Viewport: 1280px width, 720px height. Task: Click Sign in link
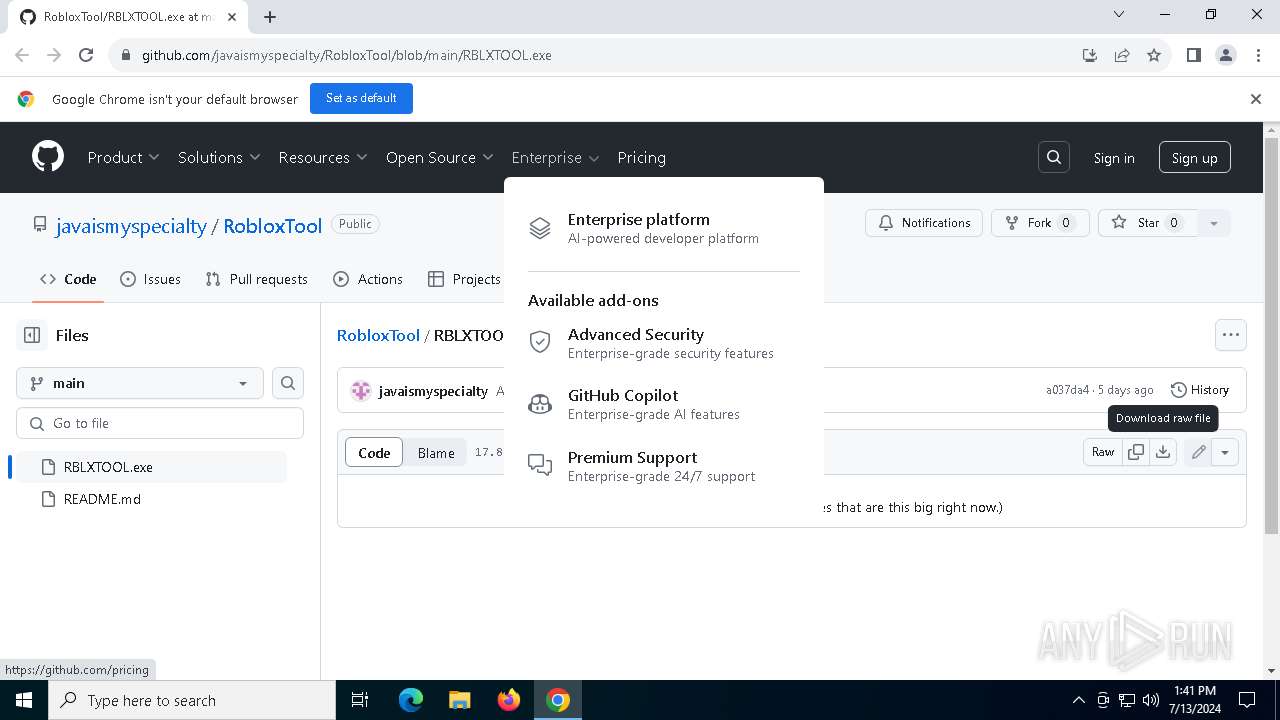pos(1114,158)
